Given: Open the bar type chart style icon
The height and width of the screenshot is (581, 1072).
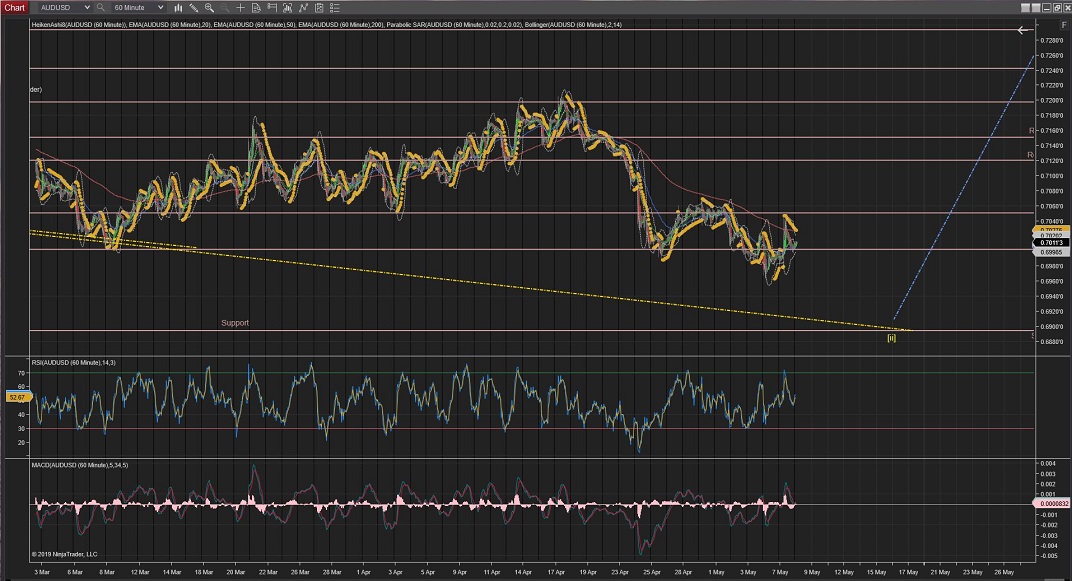Looking at the screenshot, I should 178,7.
